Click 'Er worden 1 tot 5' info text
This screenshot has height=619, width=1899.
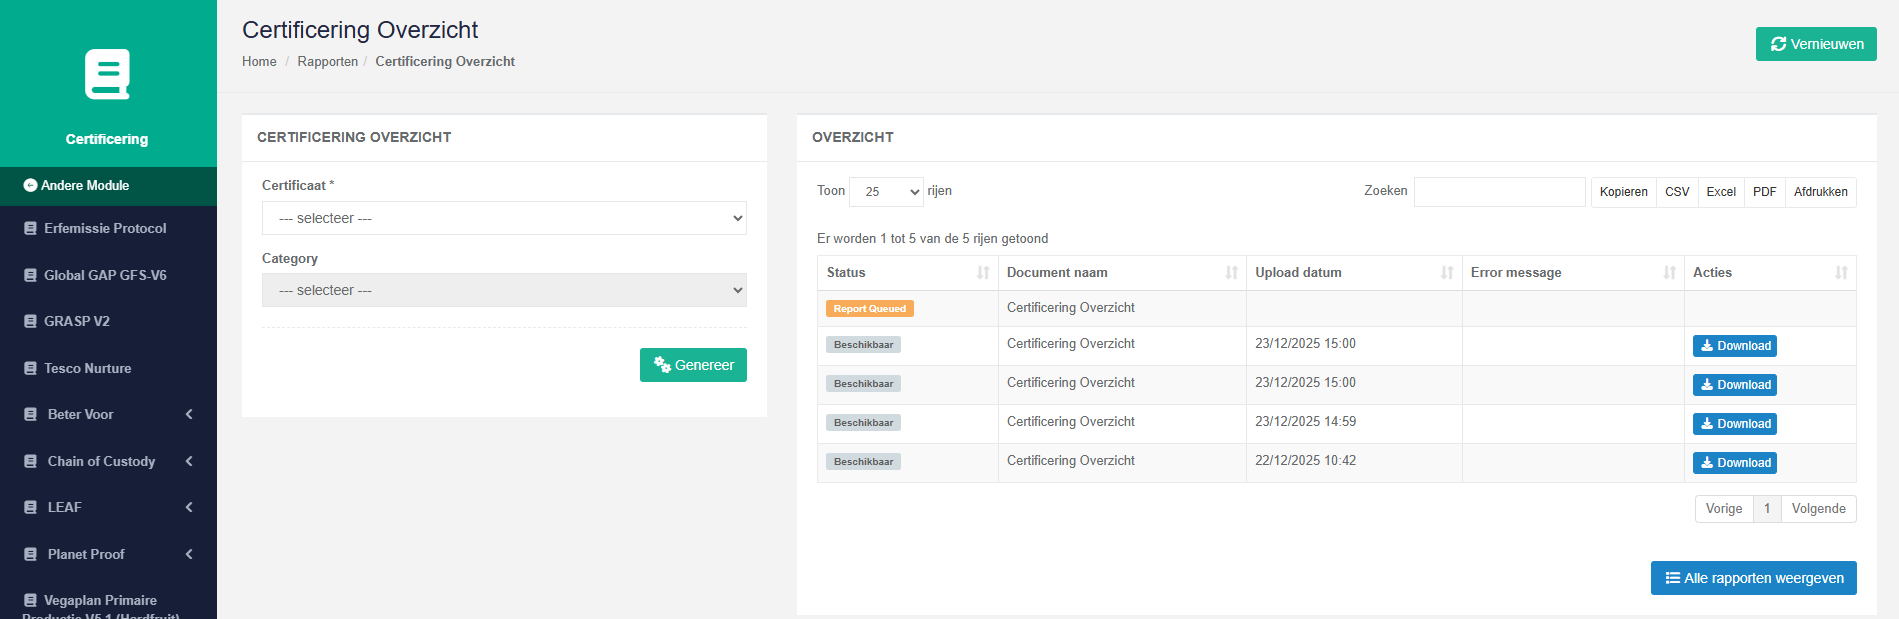coord(932,238)
